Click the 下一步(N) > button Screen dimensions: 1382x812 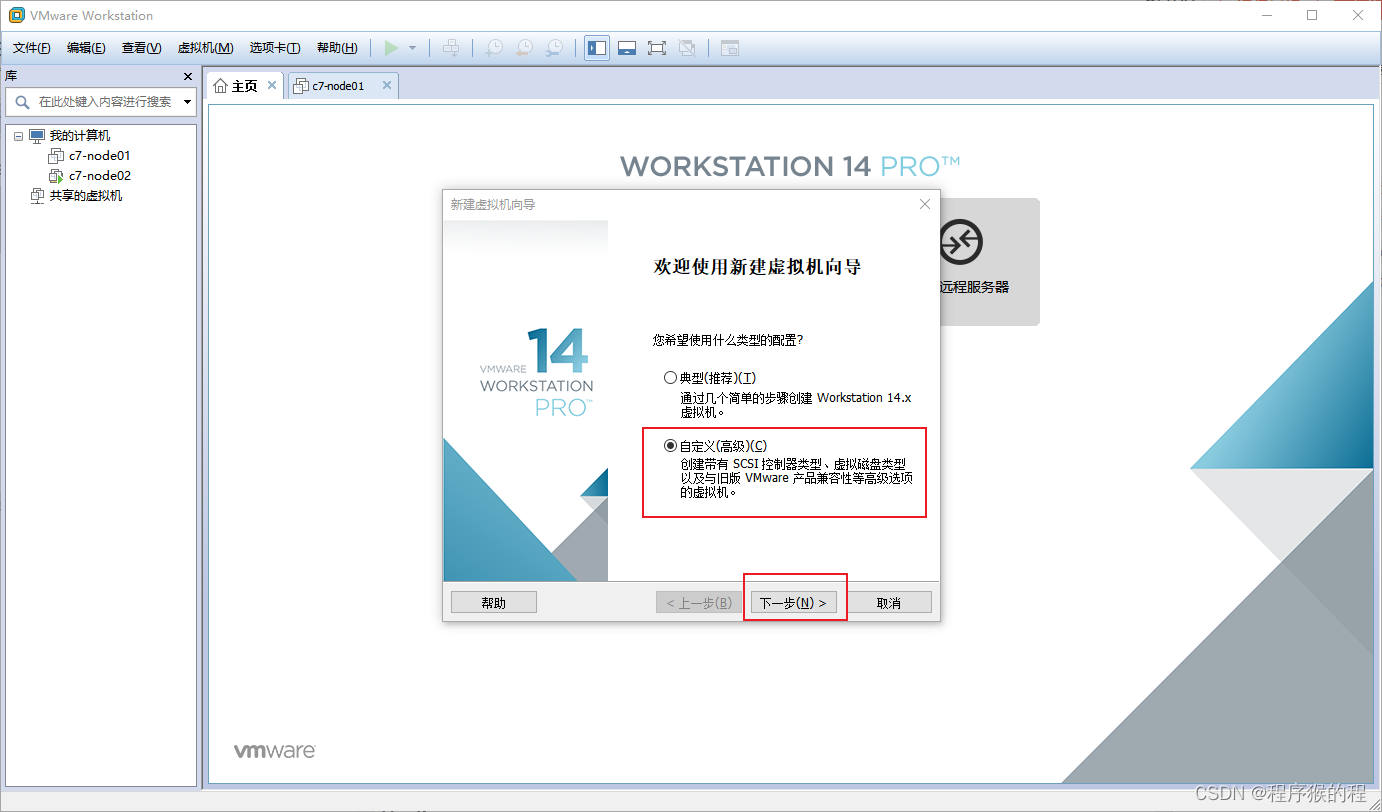click(x=793, y=603)
